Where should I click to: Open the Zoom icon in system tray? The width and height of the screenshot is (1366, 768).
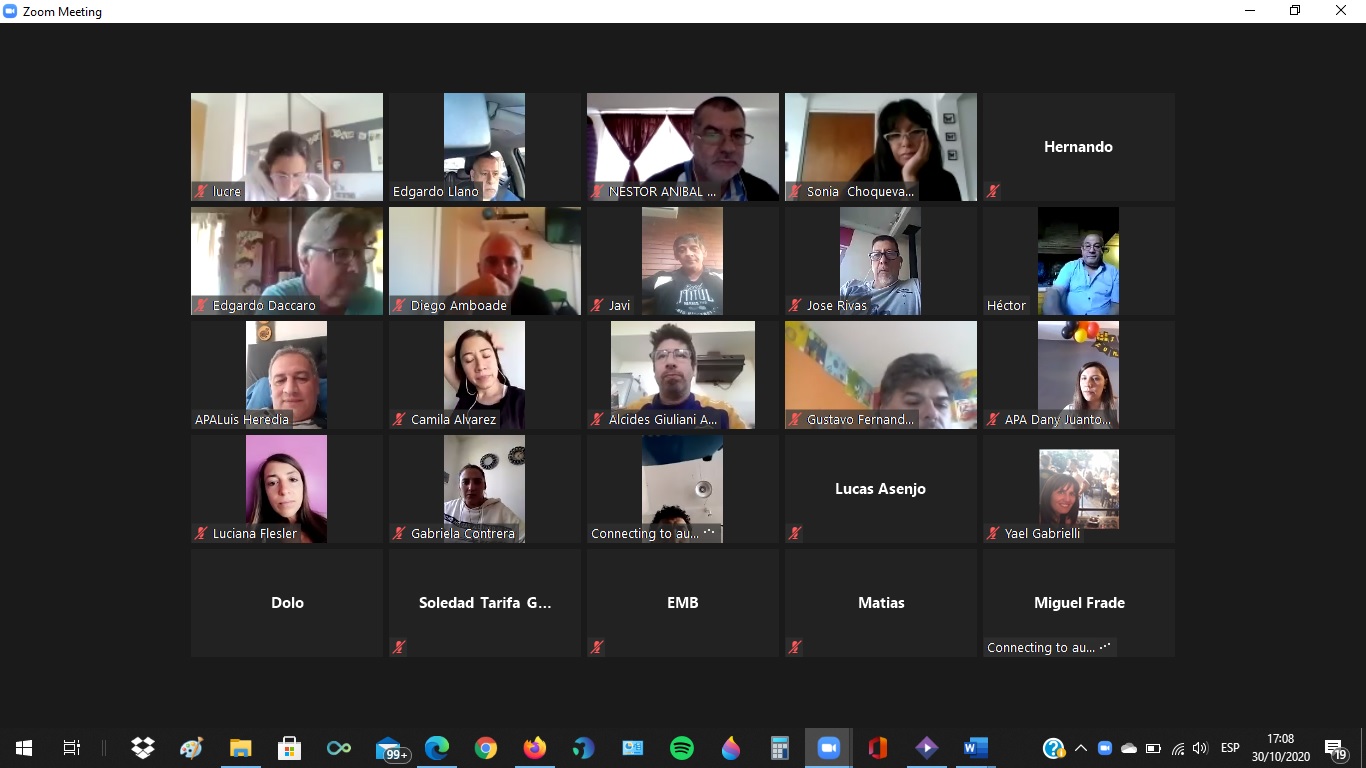(x=1105, y=748)
